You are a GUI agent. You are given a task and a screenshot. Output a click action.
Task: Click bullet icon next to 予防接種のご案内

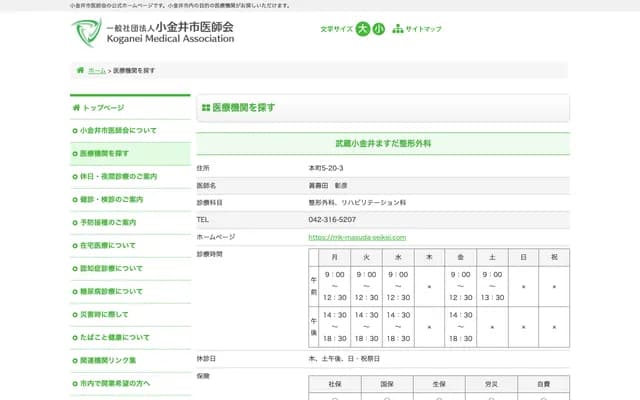tap(75, 222)
